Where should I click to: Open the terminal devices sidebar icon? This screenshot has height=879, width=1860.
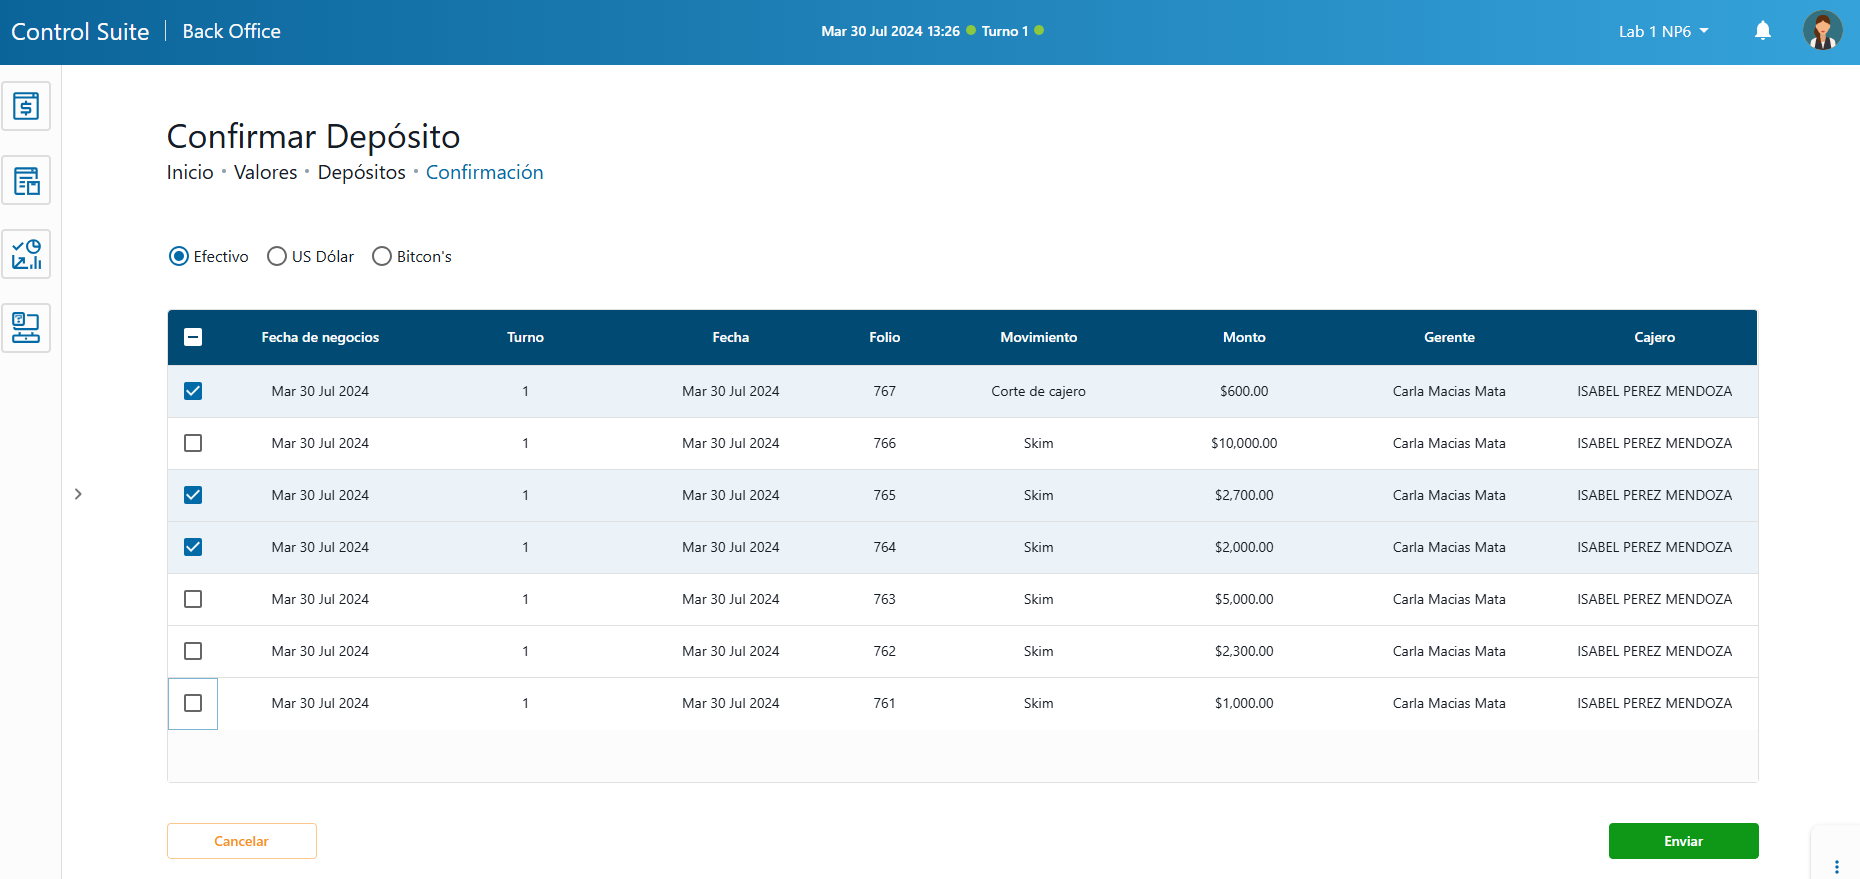coord(26,328)
